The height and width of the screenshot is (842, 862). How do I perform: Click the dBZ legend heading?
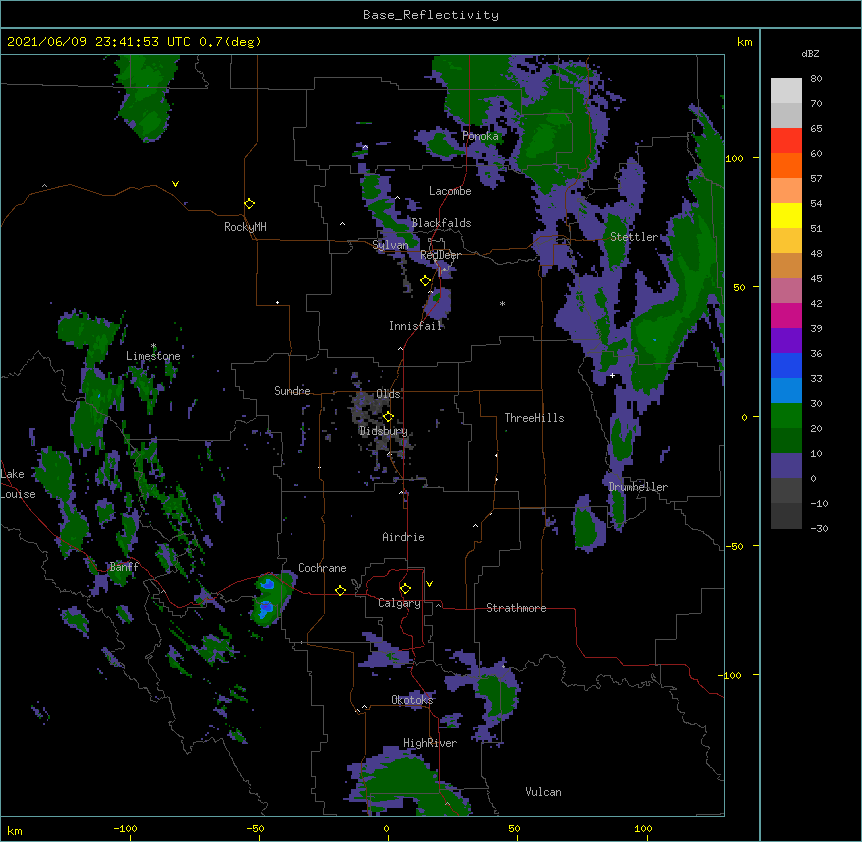[x=810, y=54]
